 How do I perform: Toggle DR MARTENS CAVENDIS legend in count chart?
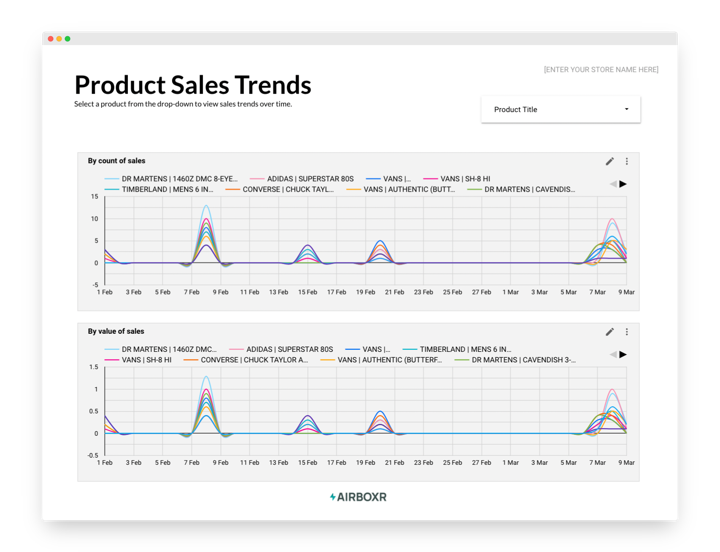(521, 189)
